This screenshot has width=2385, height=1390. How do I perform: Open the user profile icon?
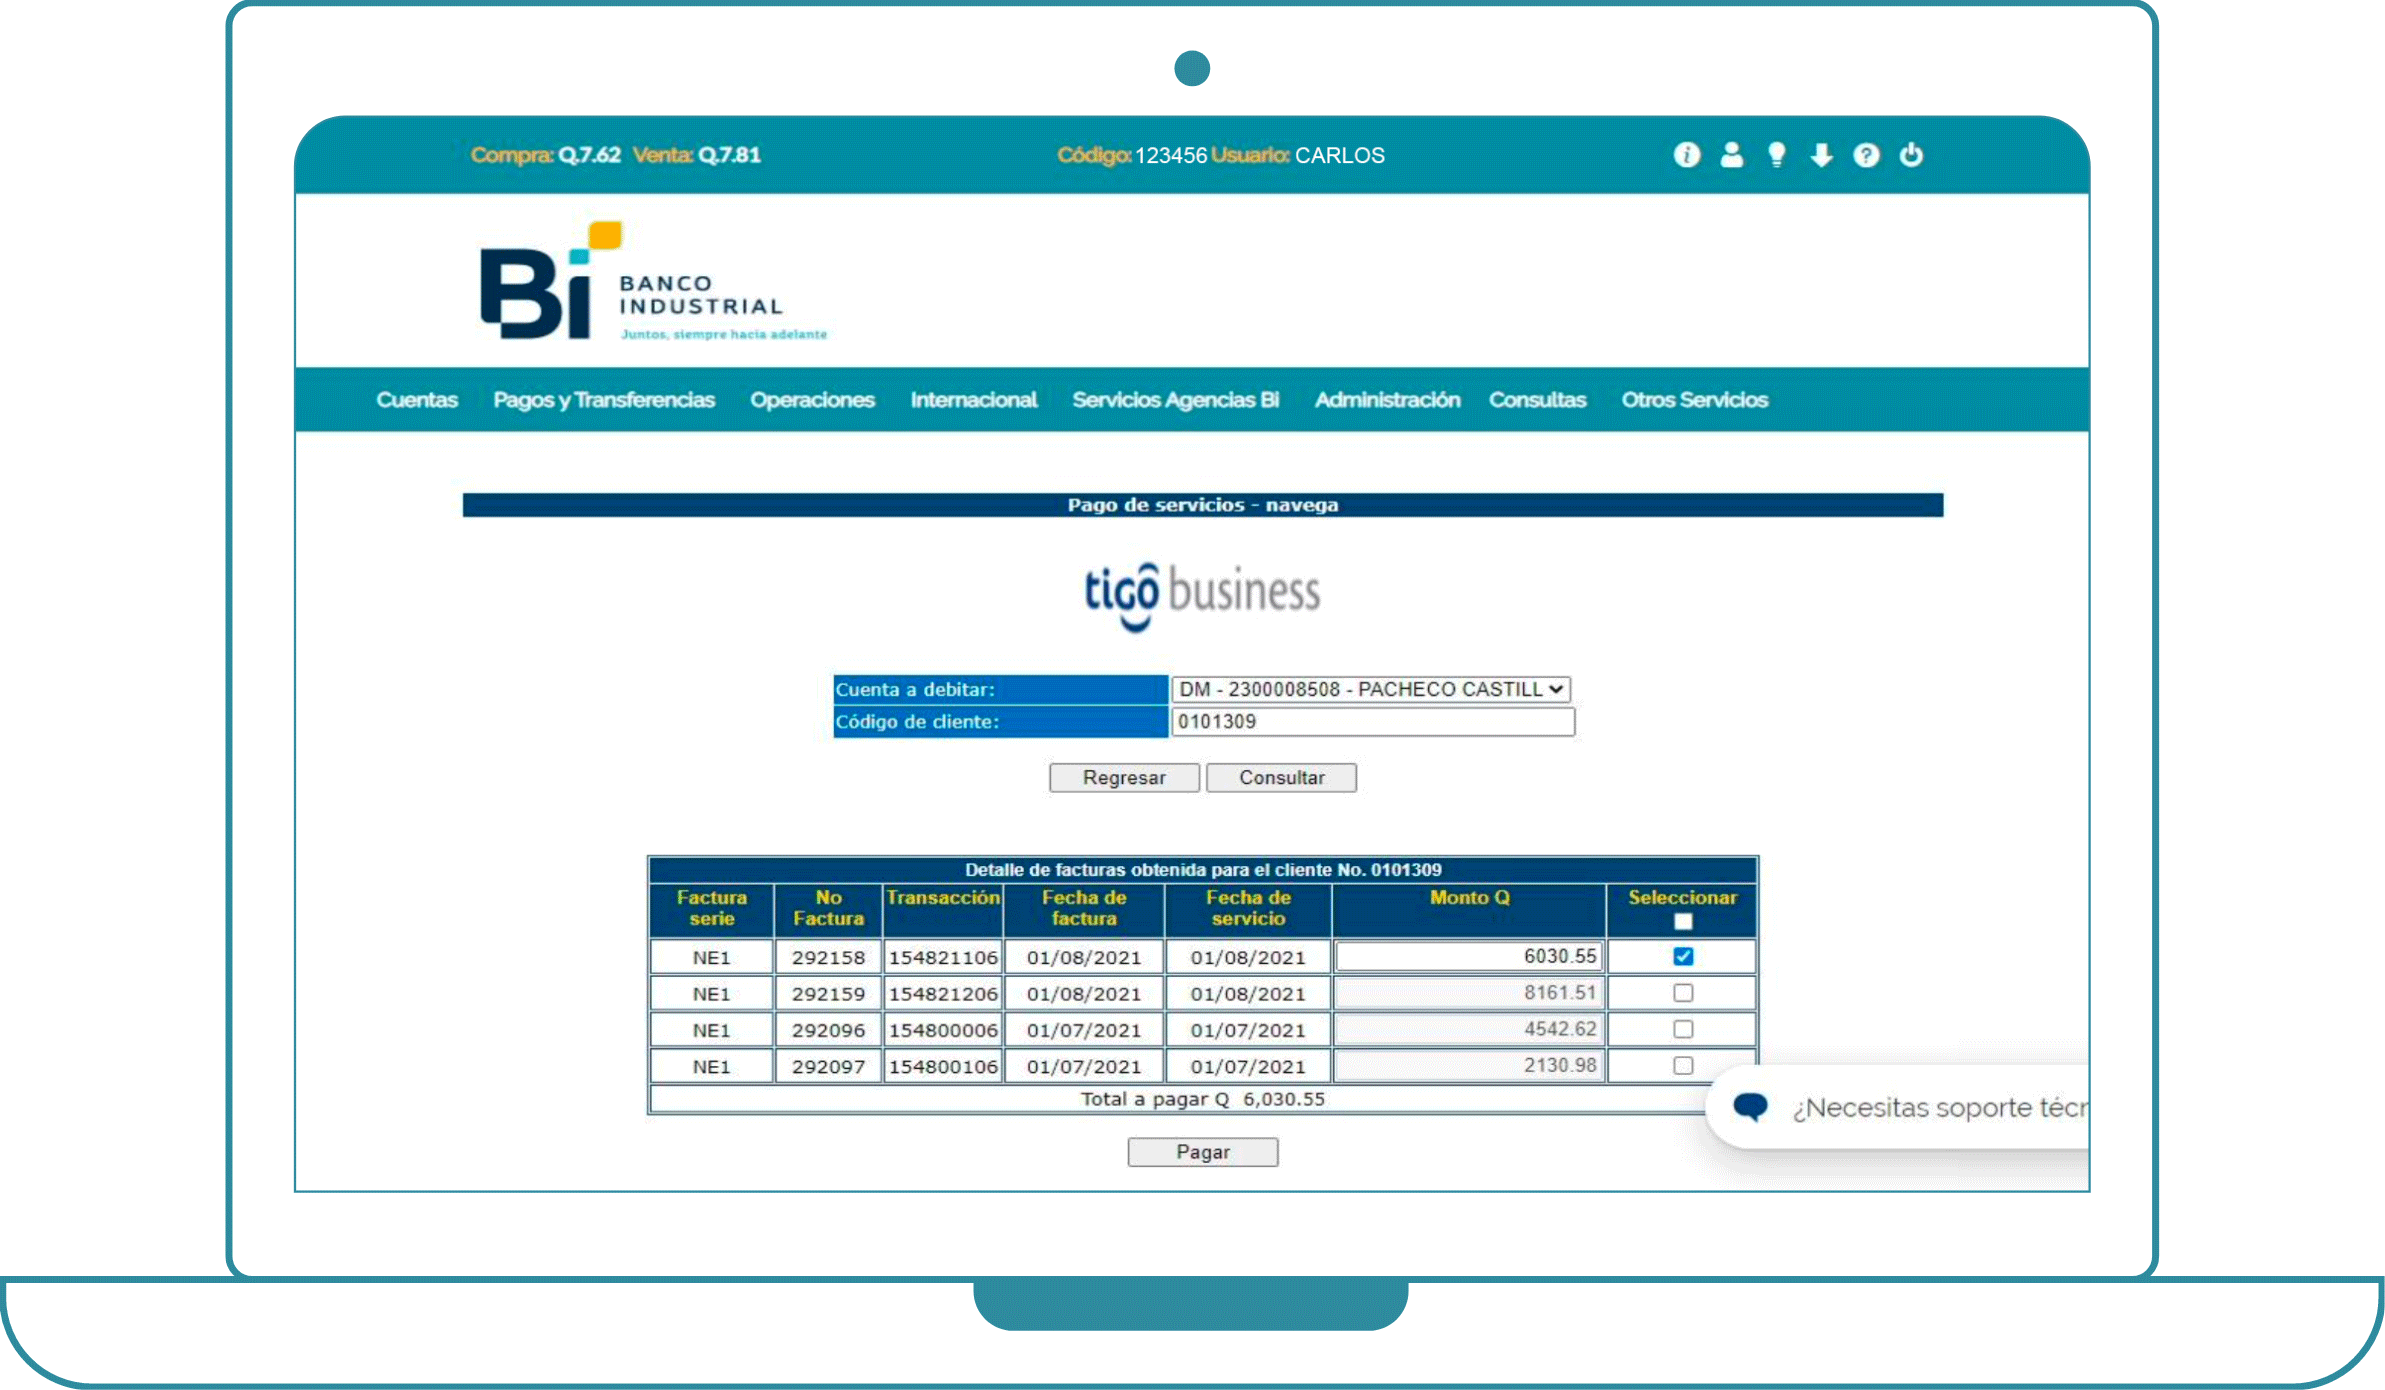pyautogui.click(x=1731, y=155)
